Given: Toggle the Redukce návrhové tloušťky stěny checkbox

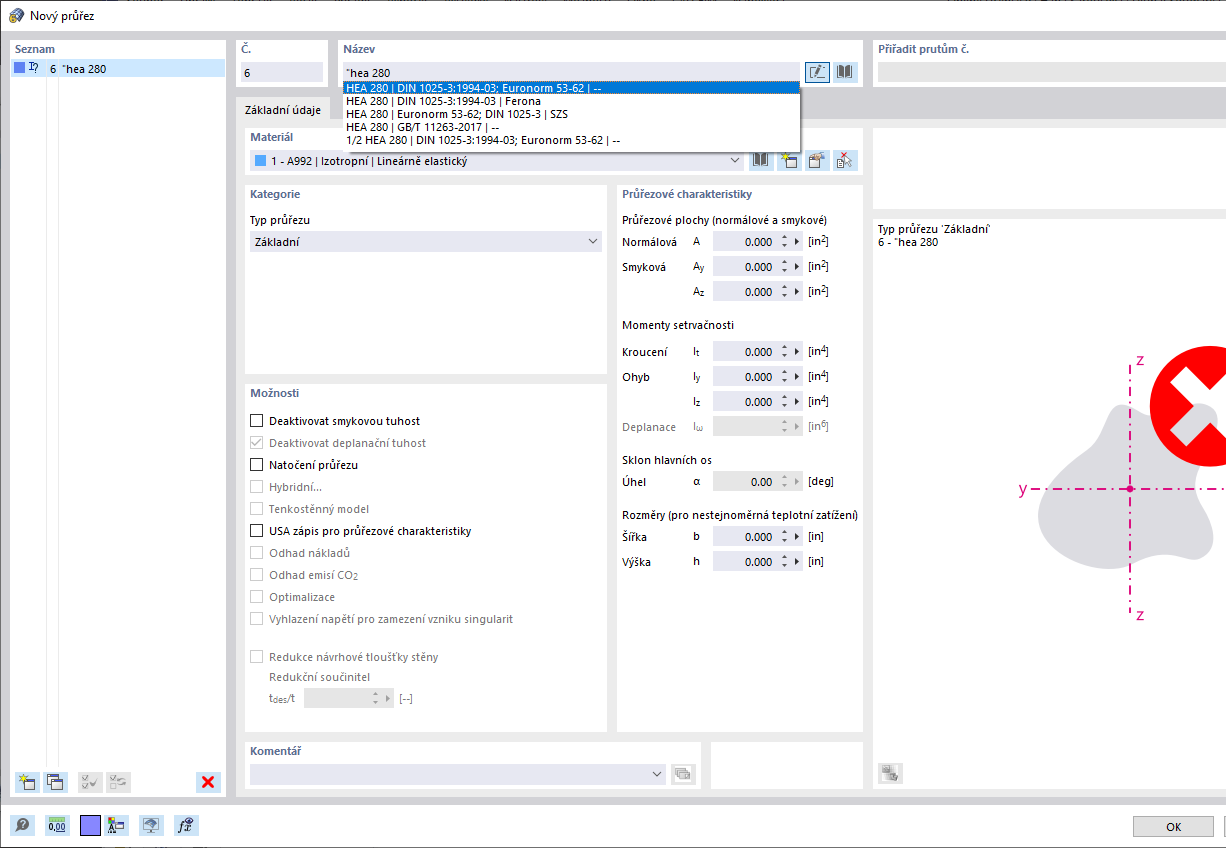Looking at the screenshot, I should point(257,657).
